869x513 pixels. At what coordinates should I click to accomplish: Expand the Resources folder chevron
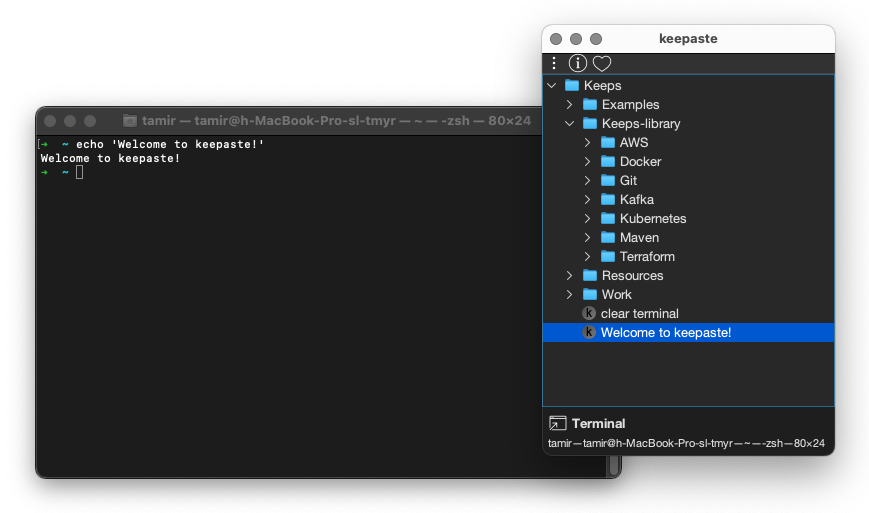pyautogui.click(x=569, y=275)
